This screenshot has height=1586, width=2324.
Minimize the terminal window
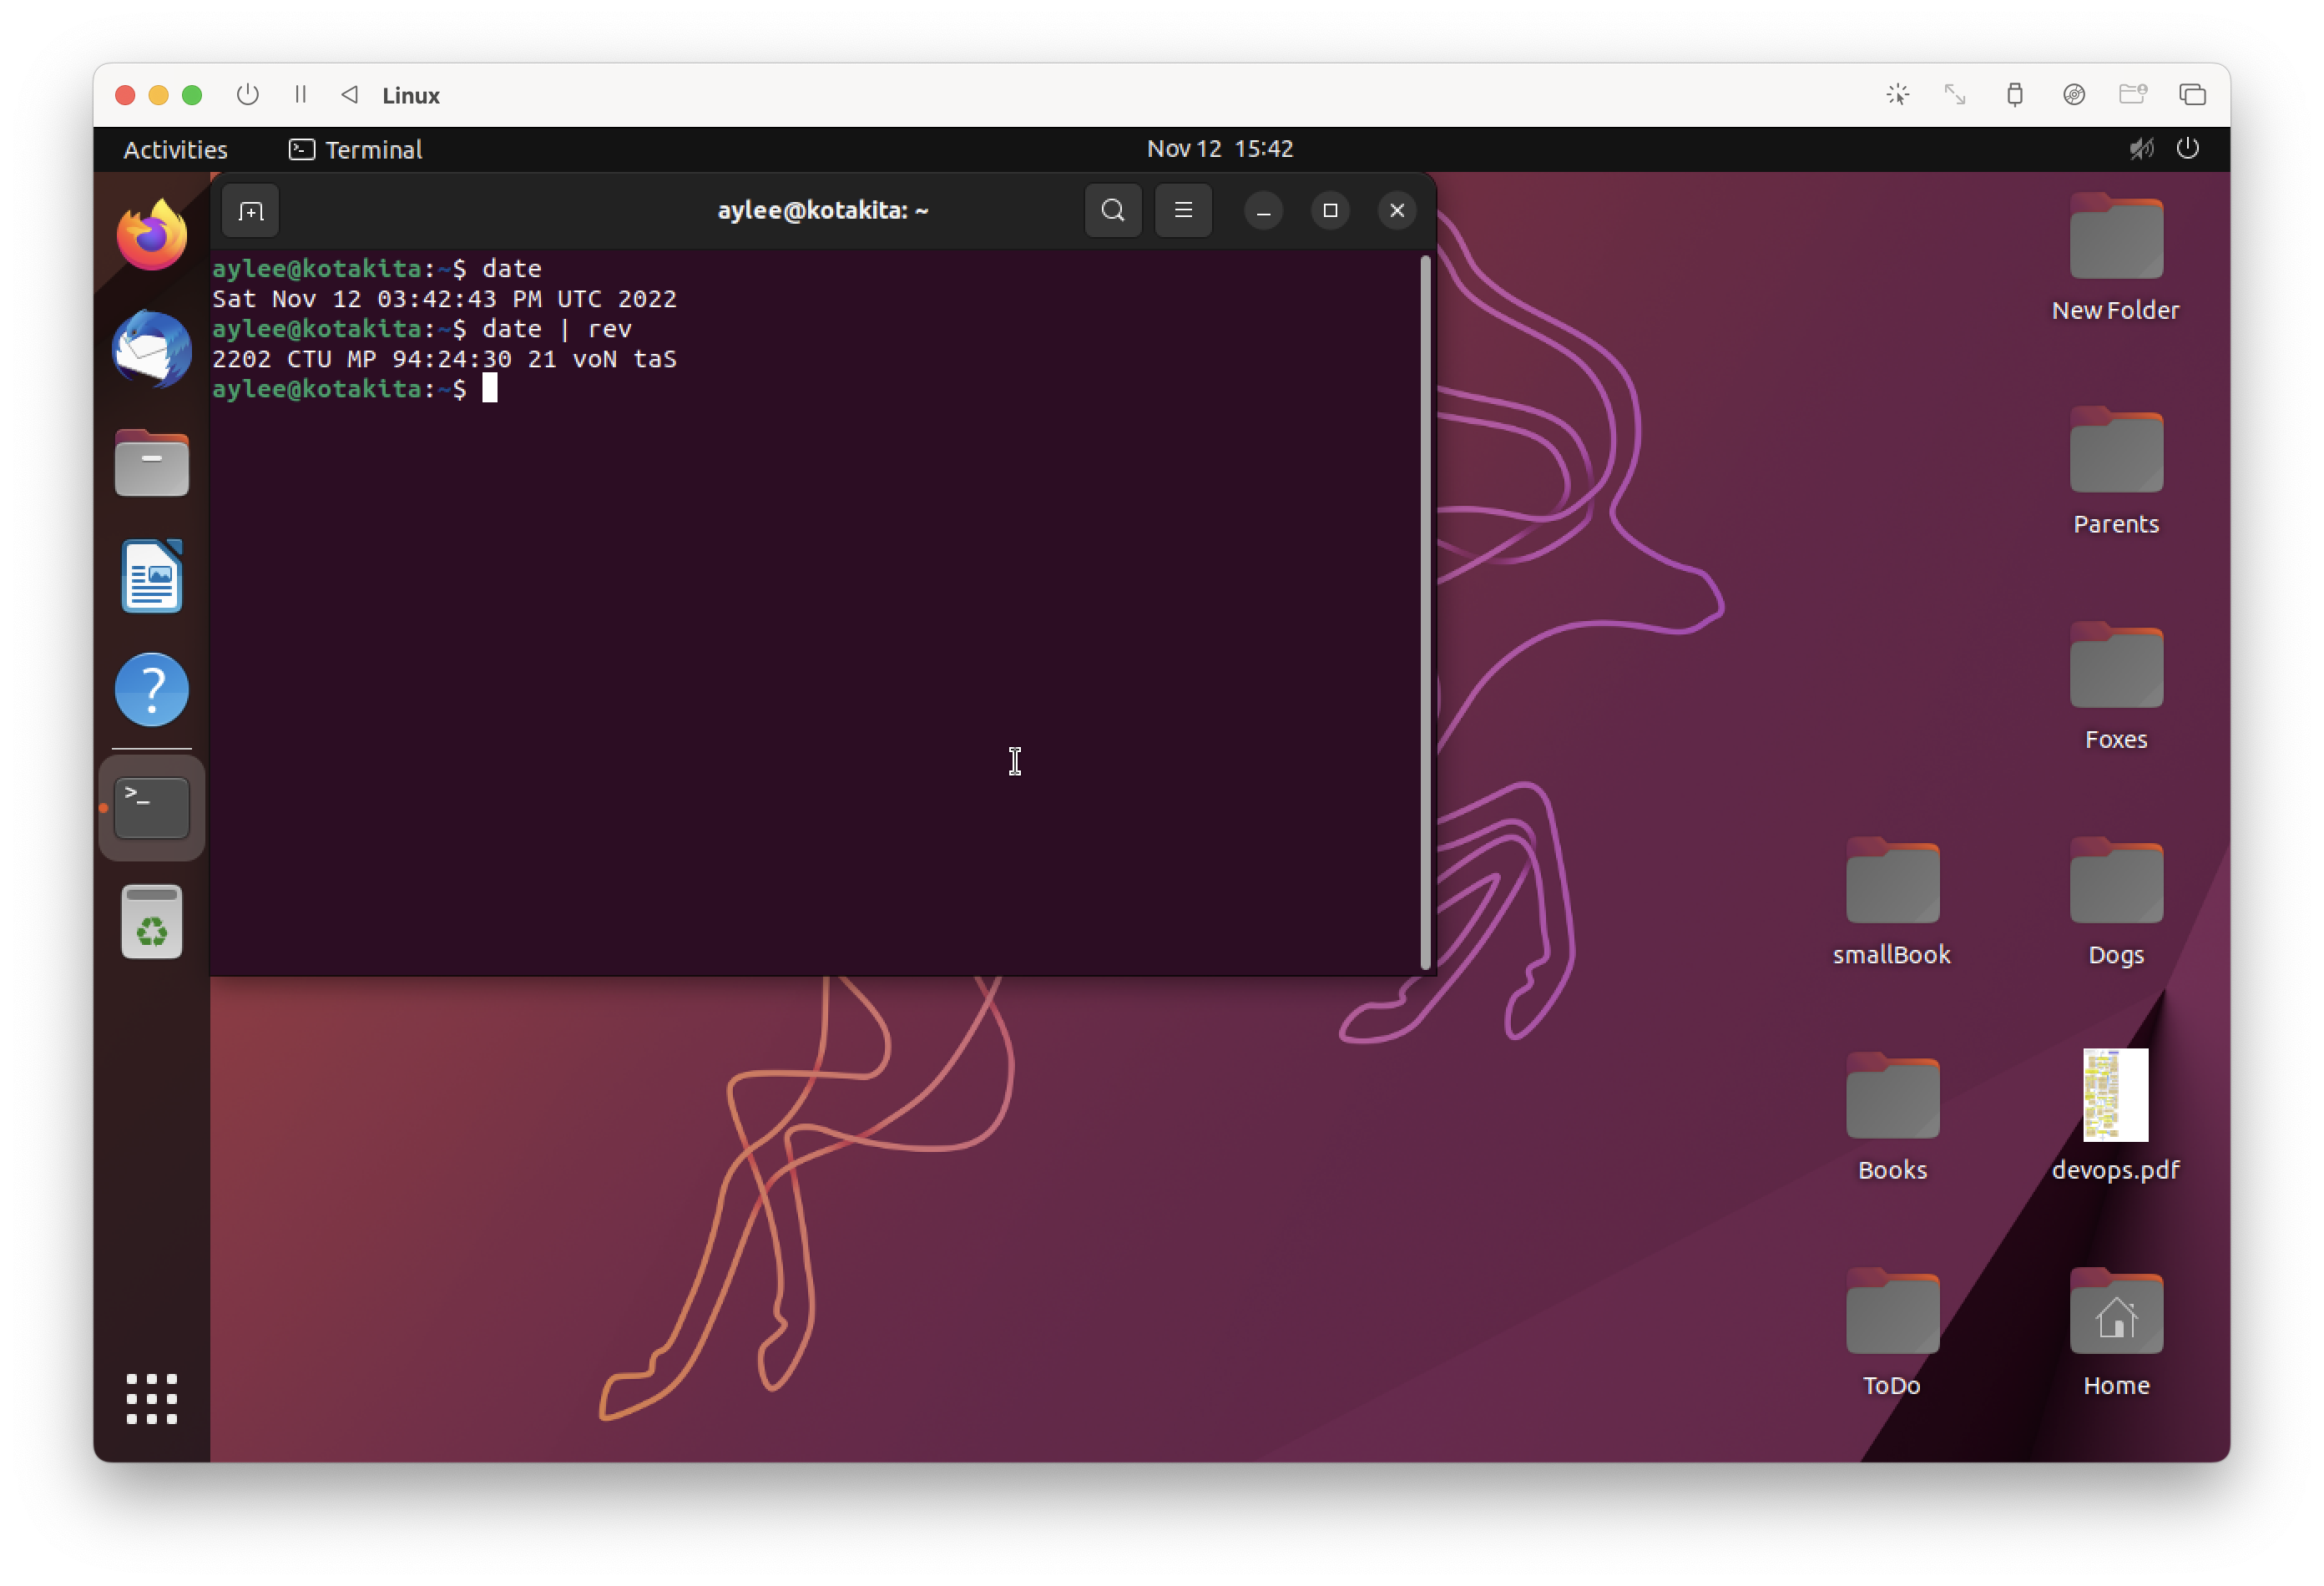1263,211
